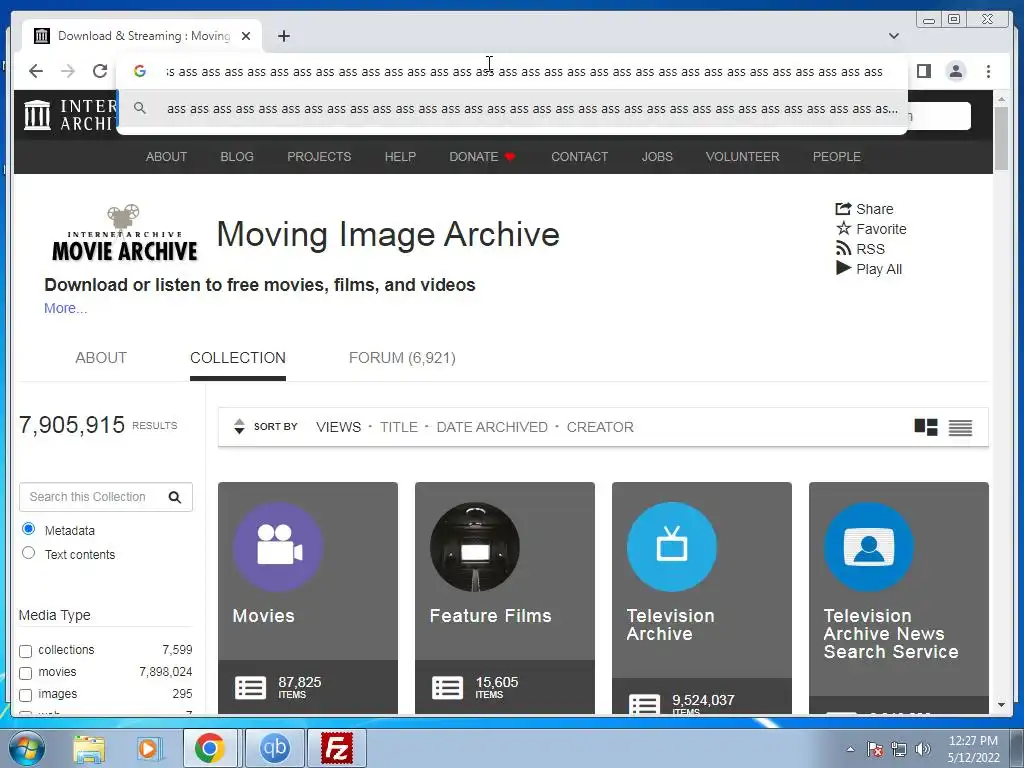This screenshot has height=768, width=1024.
Task: Expand the More... description link
Action: tap(65, 308)
